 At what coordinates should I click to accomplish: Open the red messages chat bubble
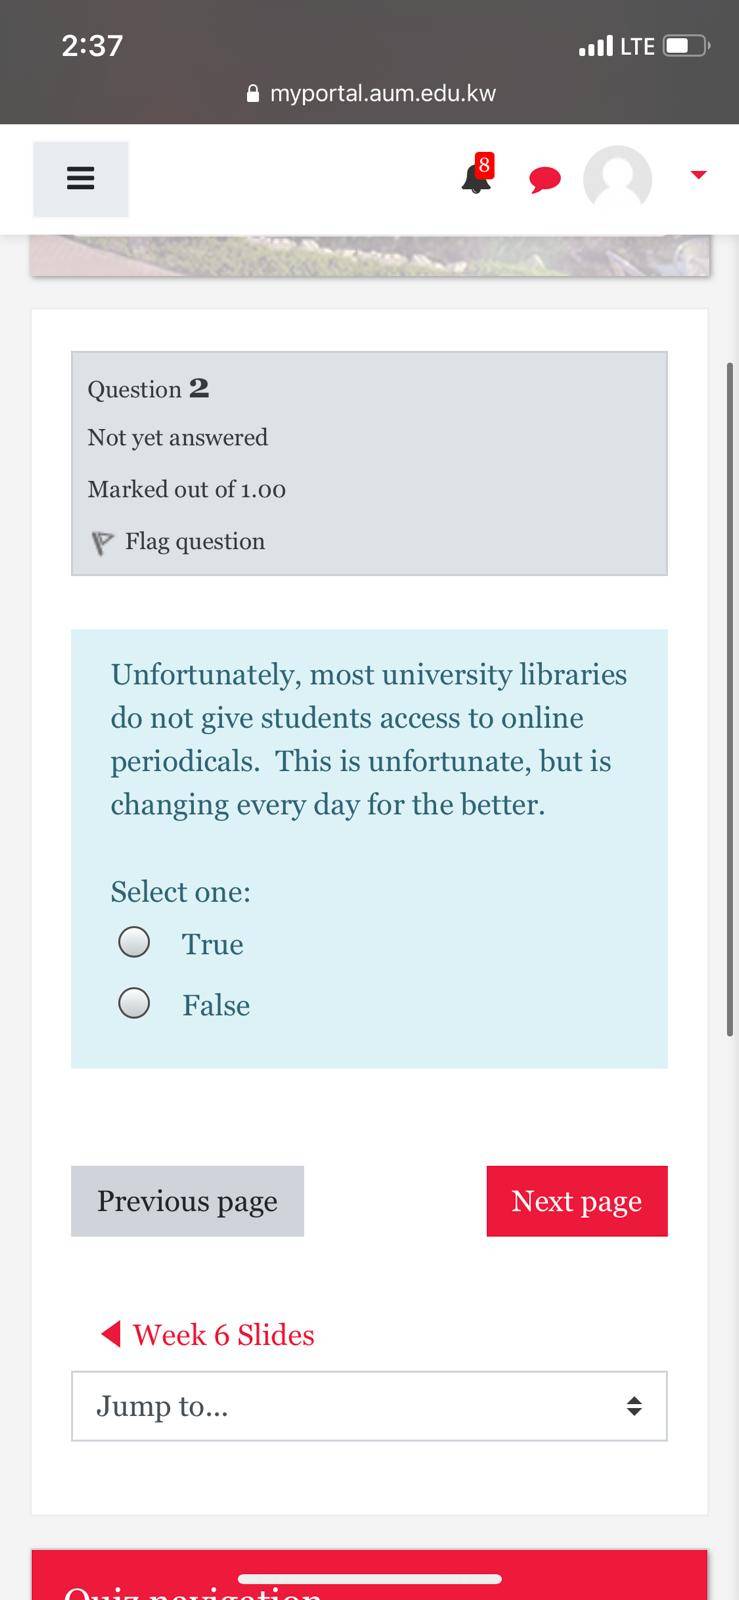544,180
